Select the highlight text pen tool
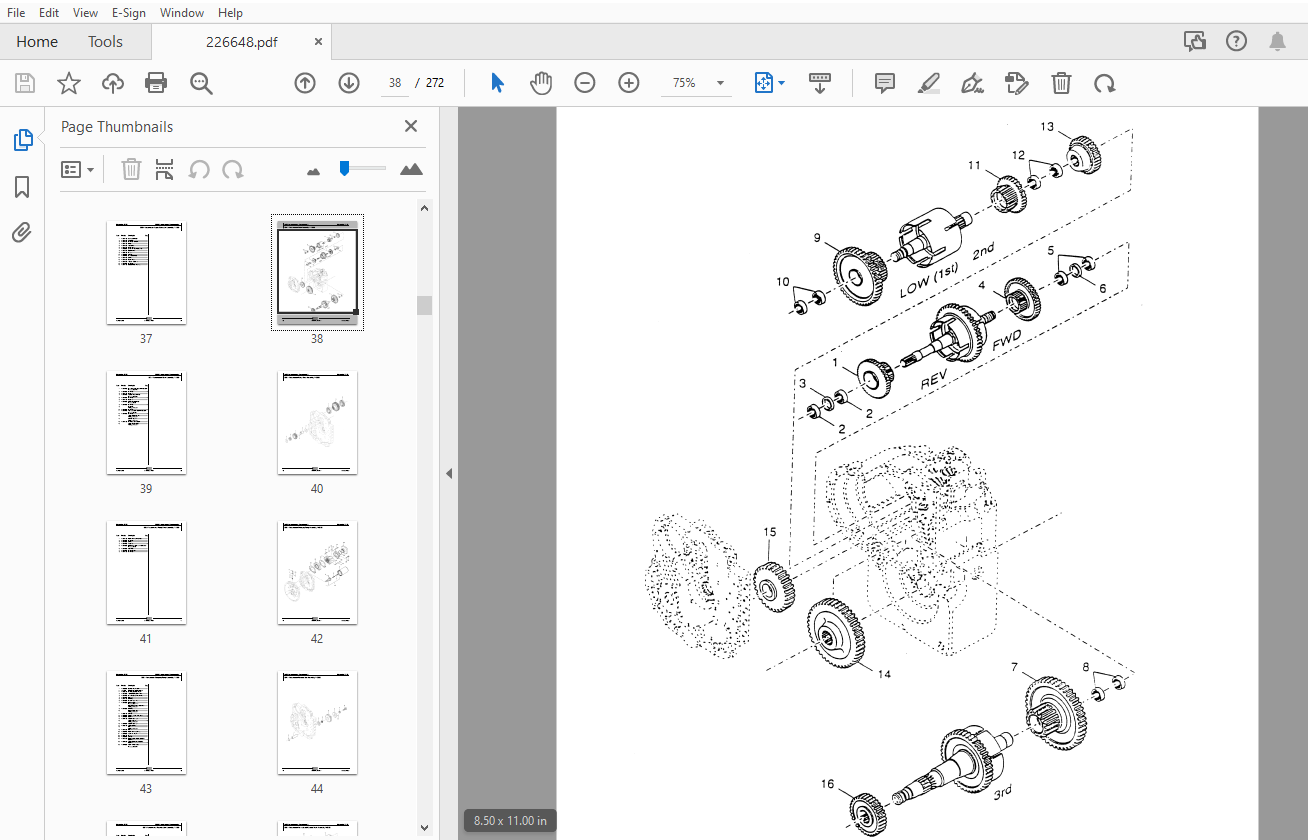Image resolution: width=1308 pixels, height=840 pixels. click(x=929, y=83)
